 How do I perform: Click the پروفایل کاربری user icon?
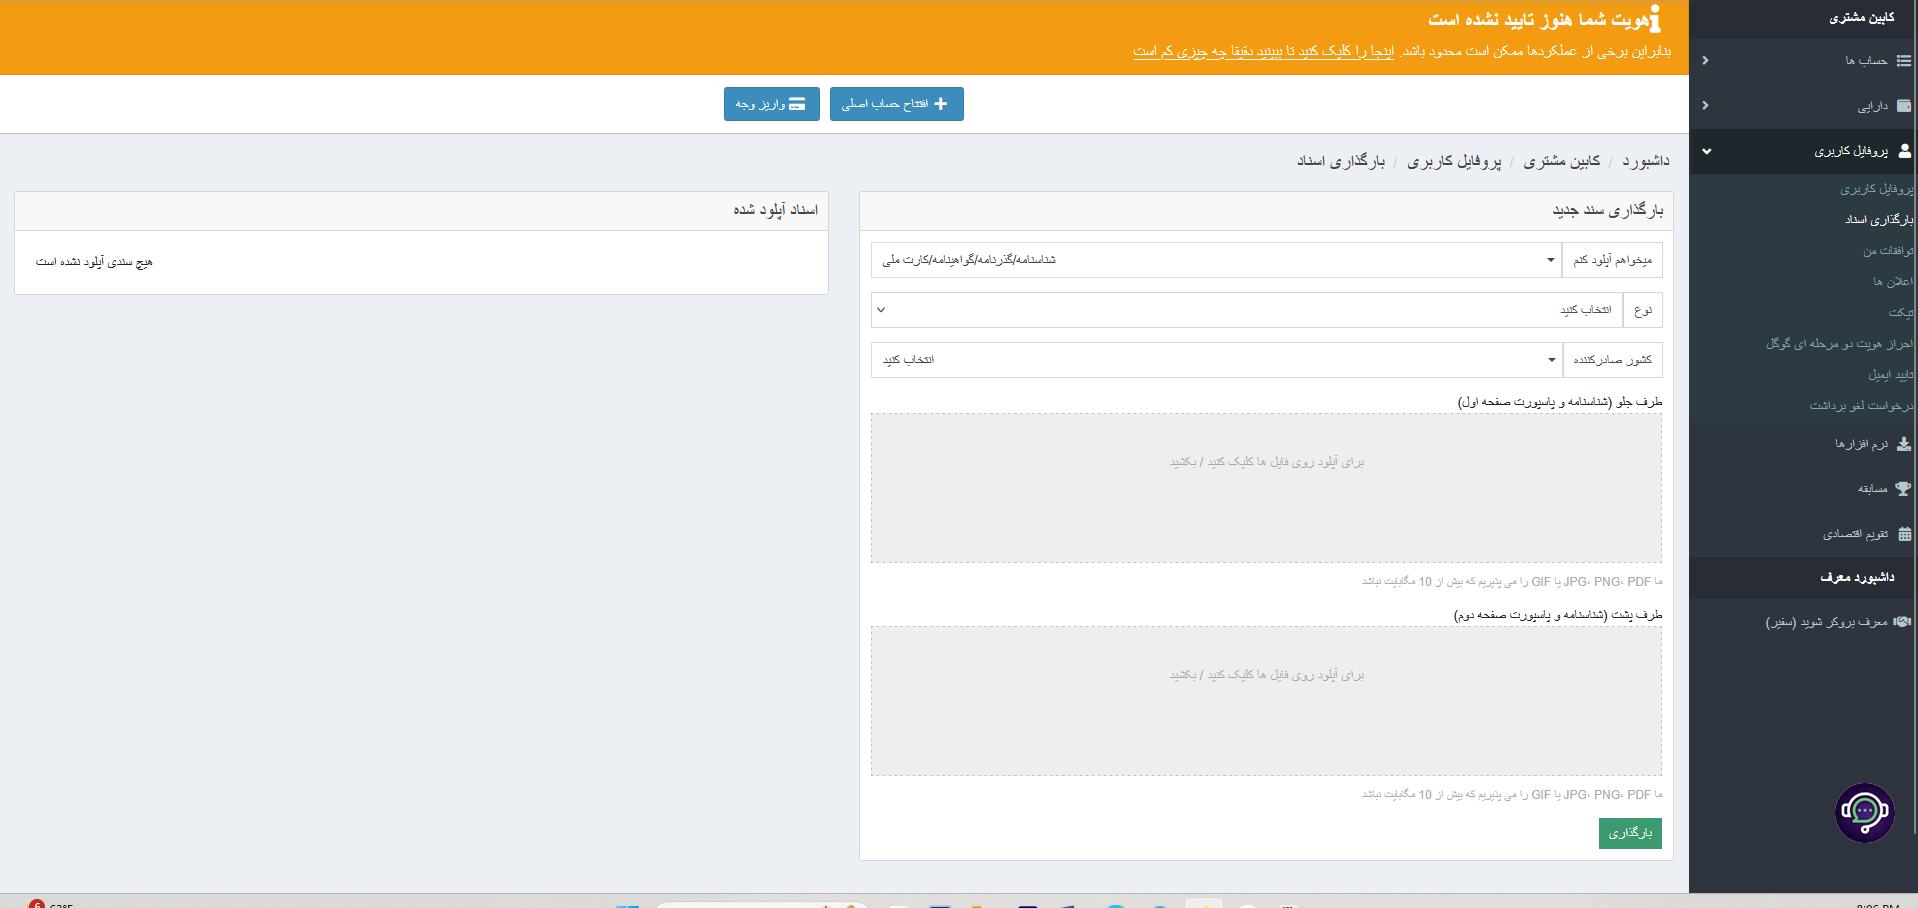point(1904,150)
